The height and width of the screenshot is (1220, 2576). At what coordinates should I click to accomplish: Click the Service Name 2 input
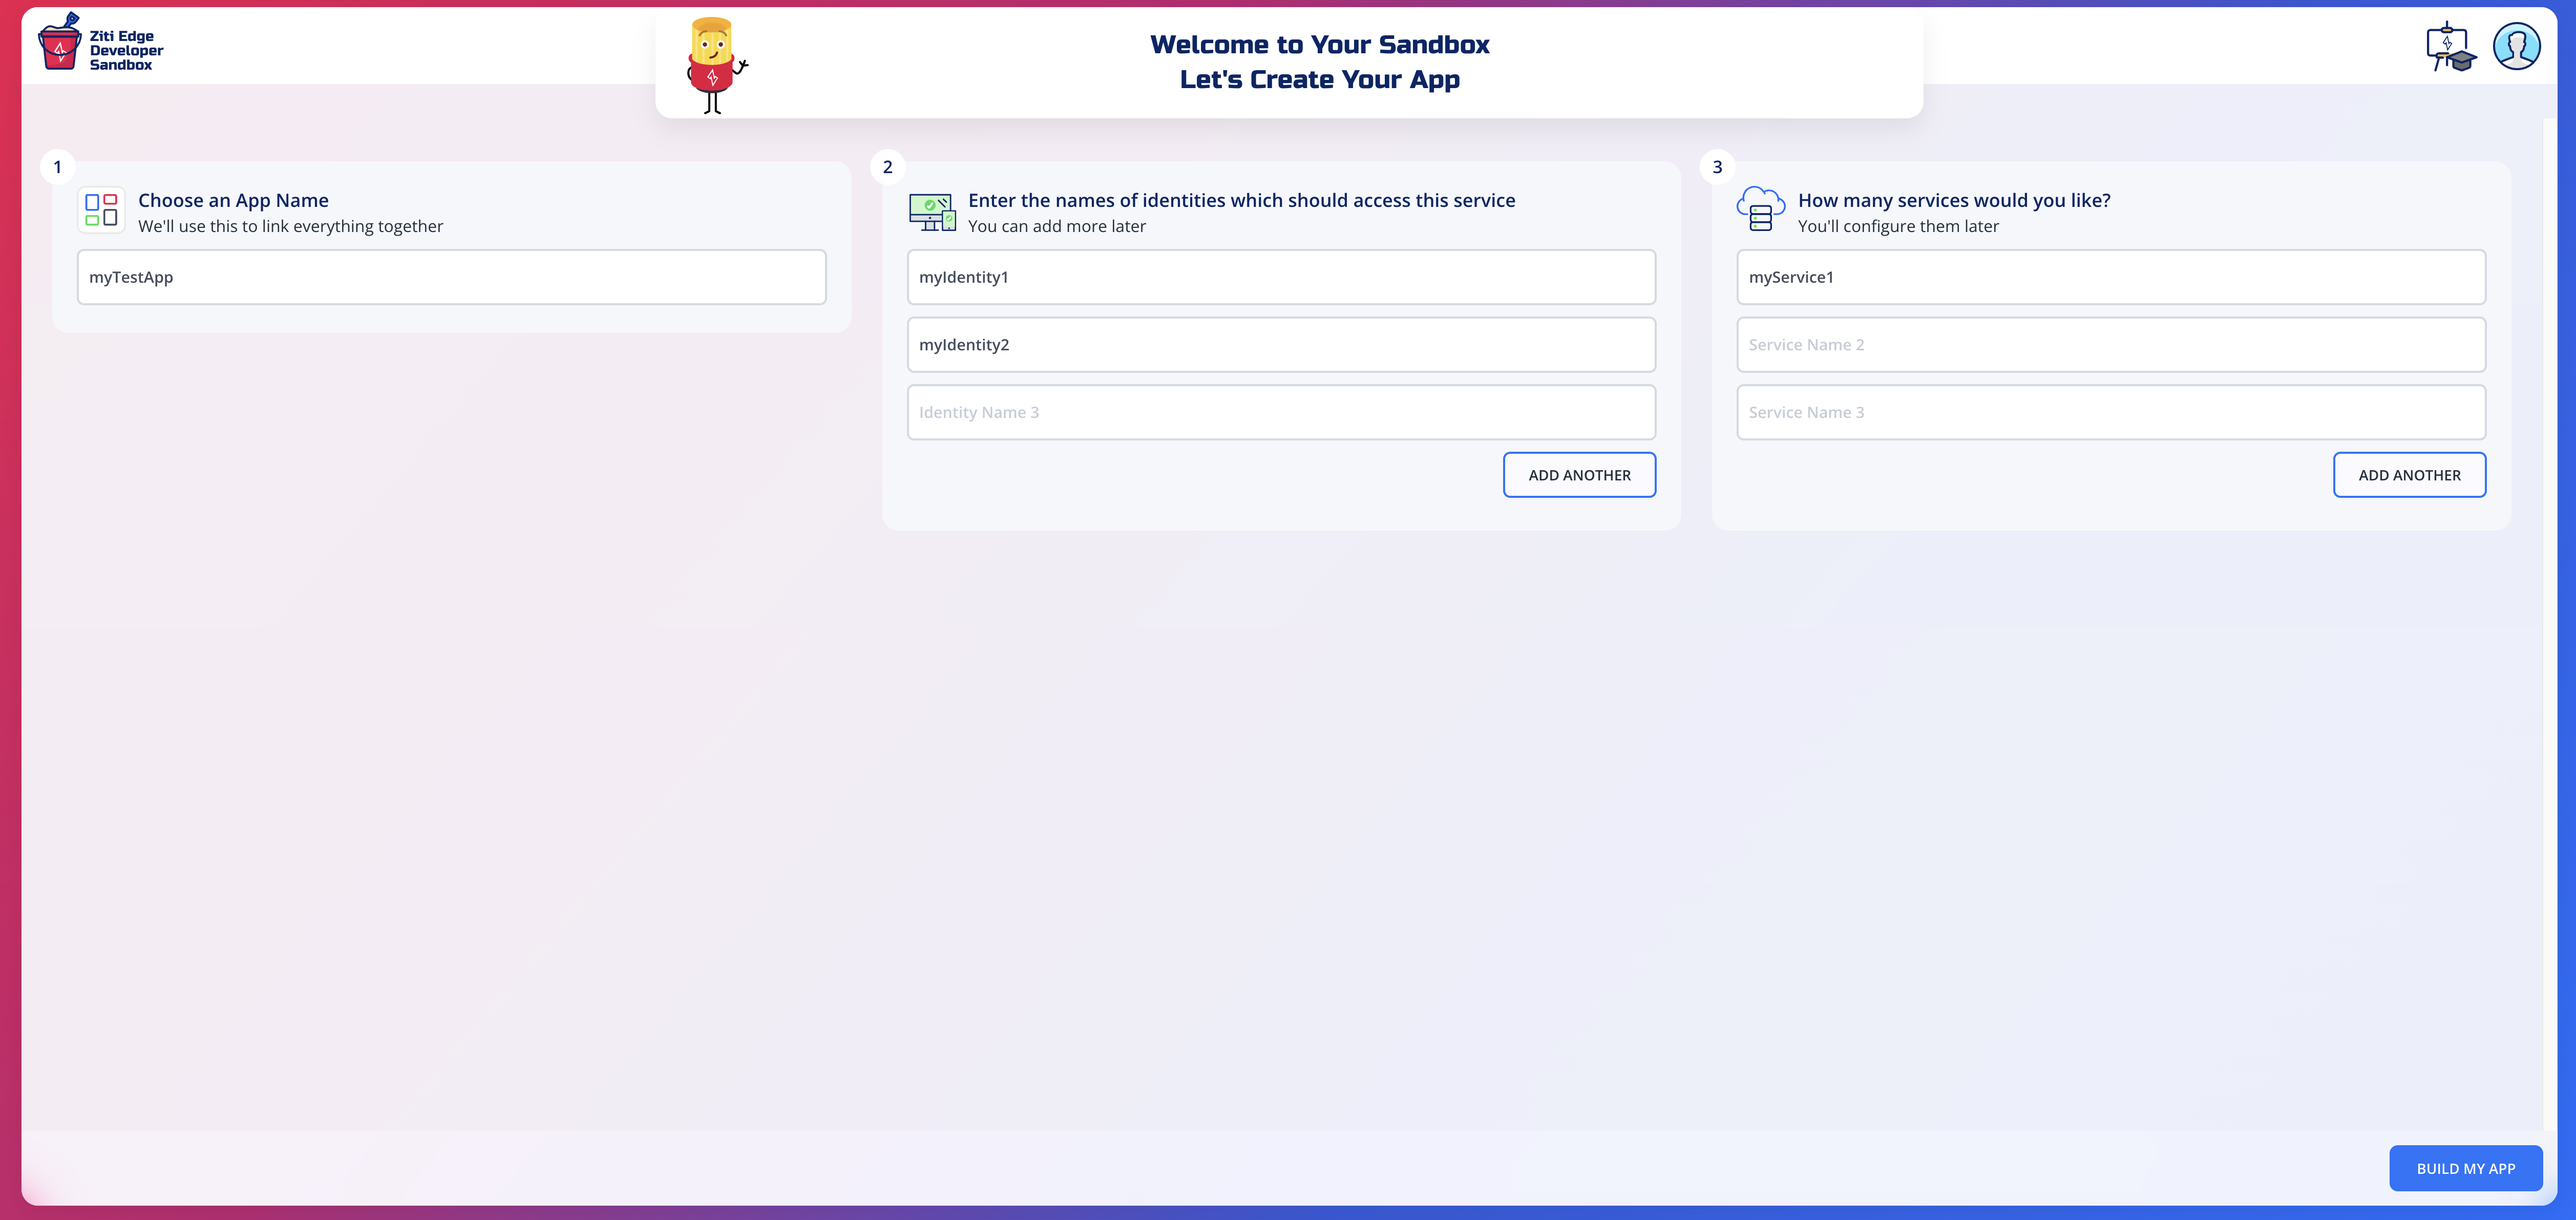click(x=2111, y=345)
